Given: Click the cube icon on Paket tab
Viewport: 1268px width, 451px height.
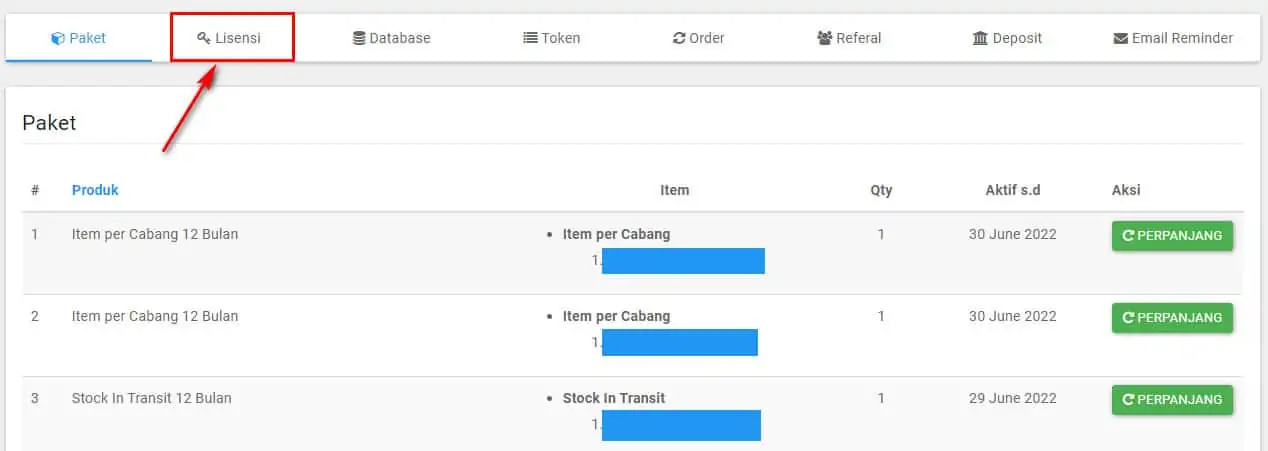Looking at the screenshot, I should (57, 38).
